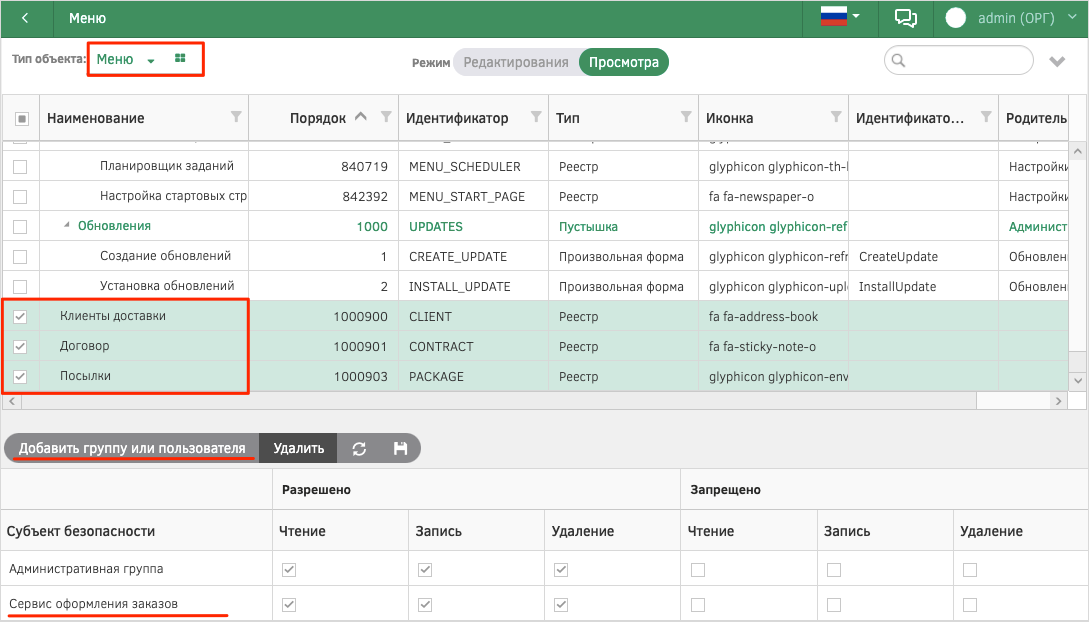Open filter for Идентификатор column
The width and height of the screenshot is (1089, 622).
click(x=536, y=117)
